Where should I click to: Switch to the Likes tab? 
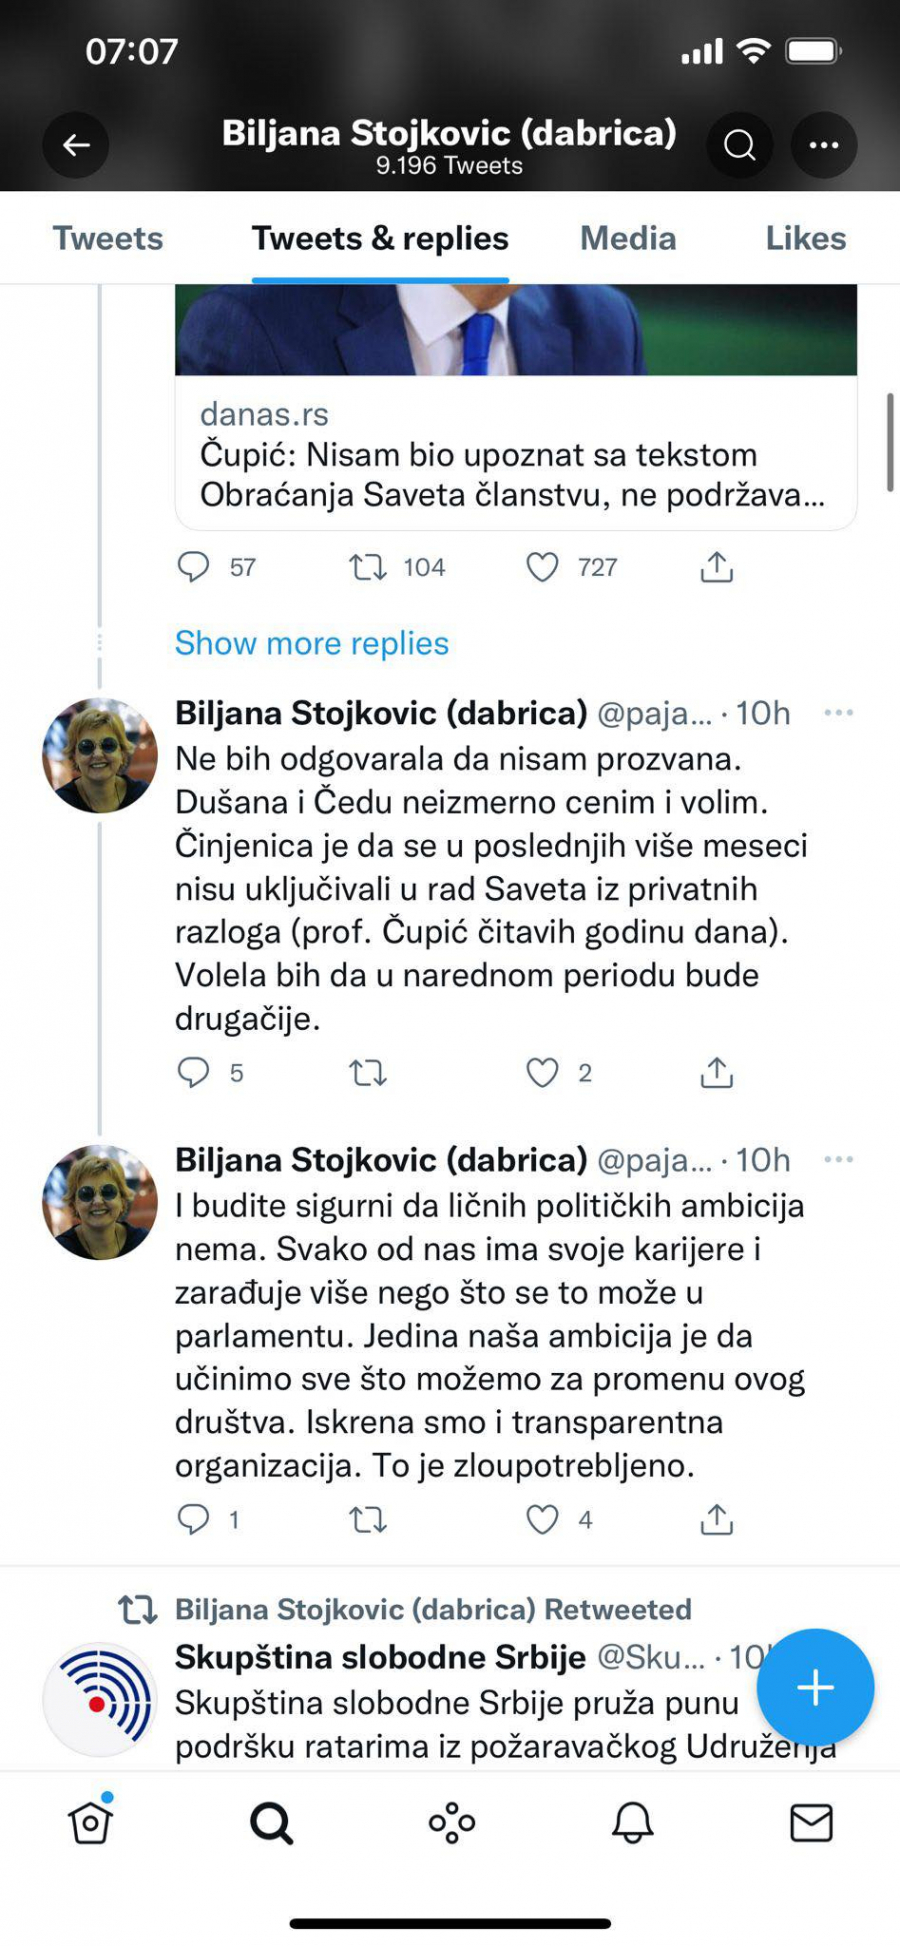coord(804,238)
